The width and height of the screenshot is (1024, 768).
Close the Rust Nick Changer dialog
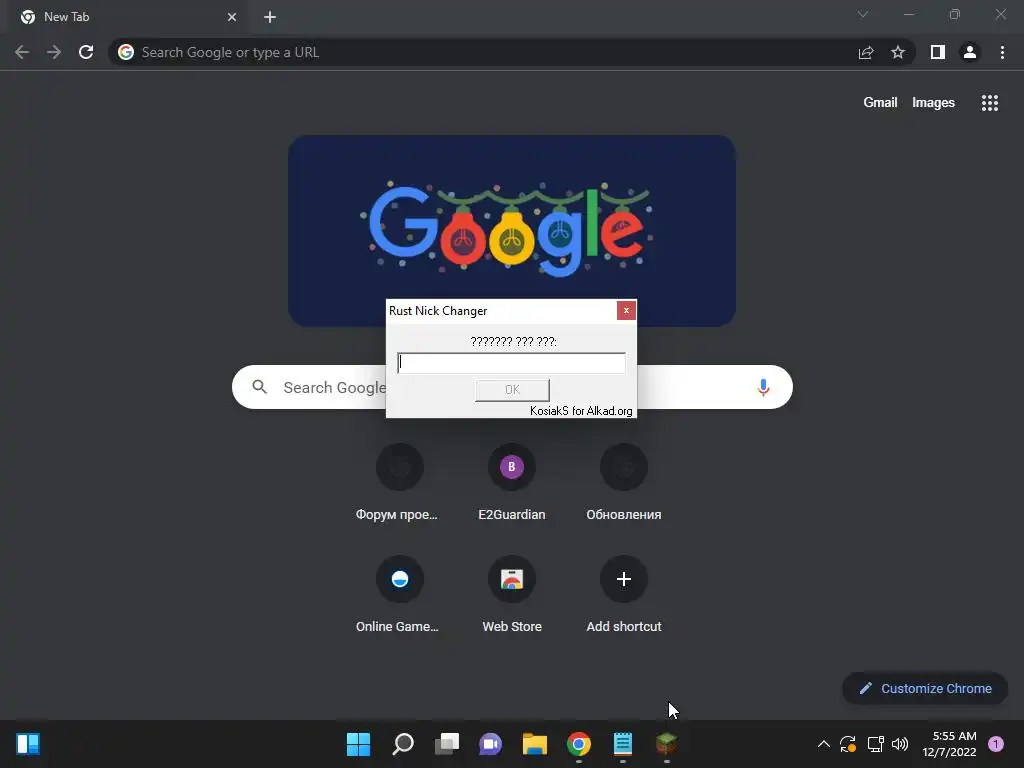pos(626,310)
